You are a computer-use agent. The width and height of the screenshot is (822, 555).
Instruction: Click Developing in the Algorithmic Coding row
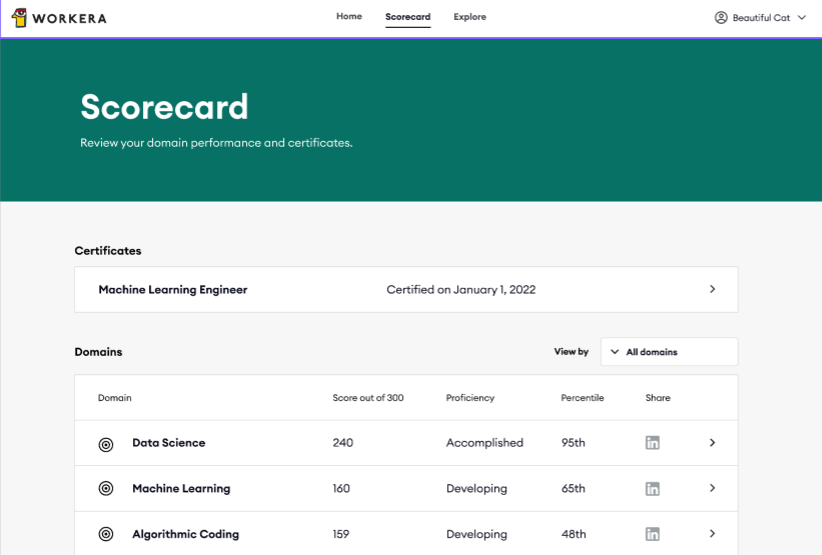click(477, 534)
